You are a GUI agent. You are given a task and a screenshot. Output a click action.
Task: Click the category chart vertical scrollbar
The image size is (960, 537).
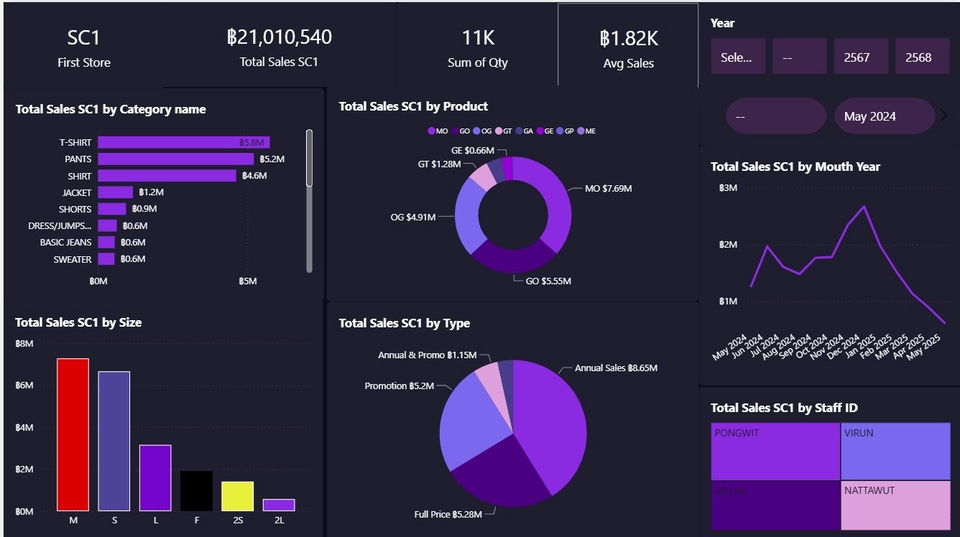pos(309,160)
